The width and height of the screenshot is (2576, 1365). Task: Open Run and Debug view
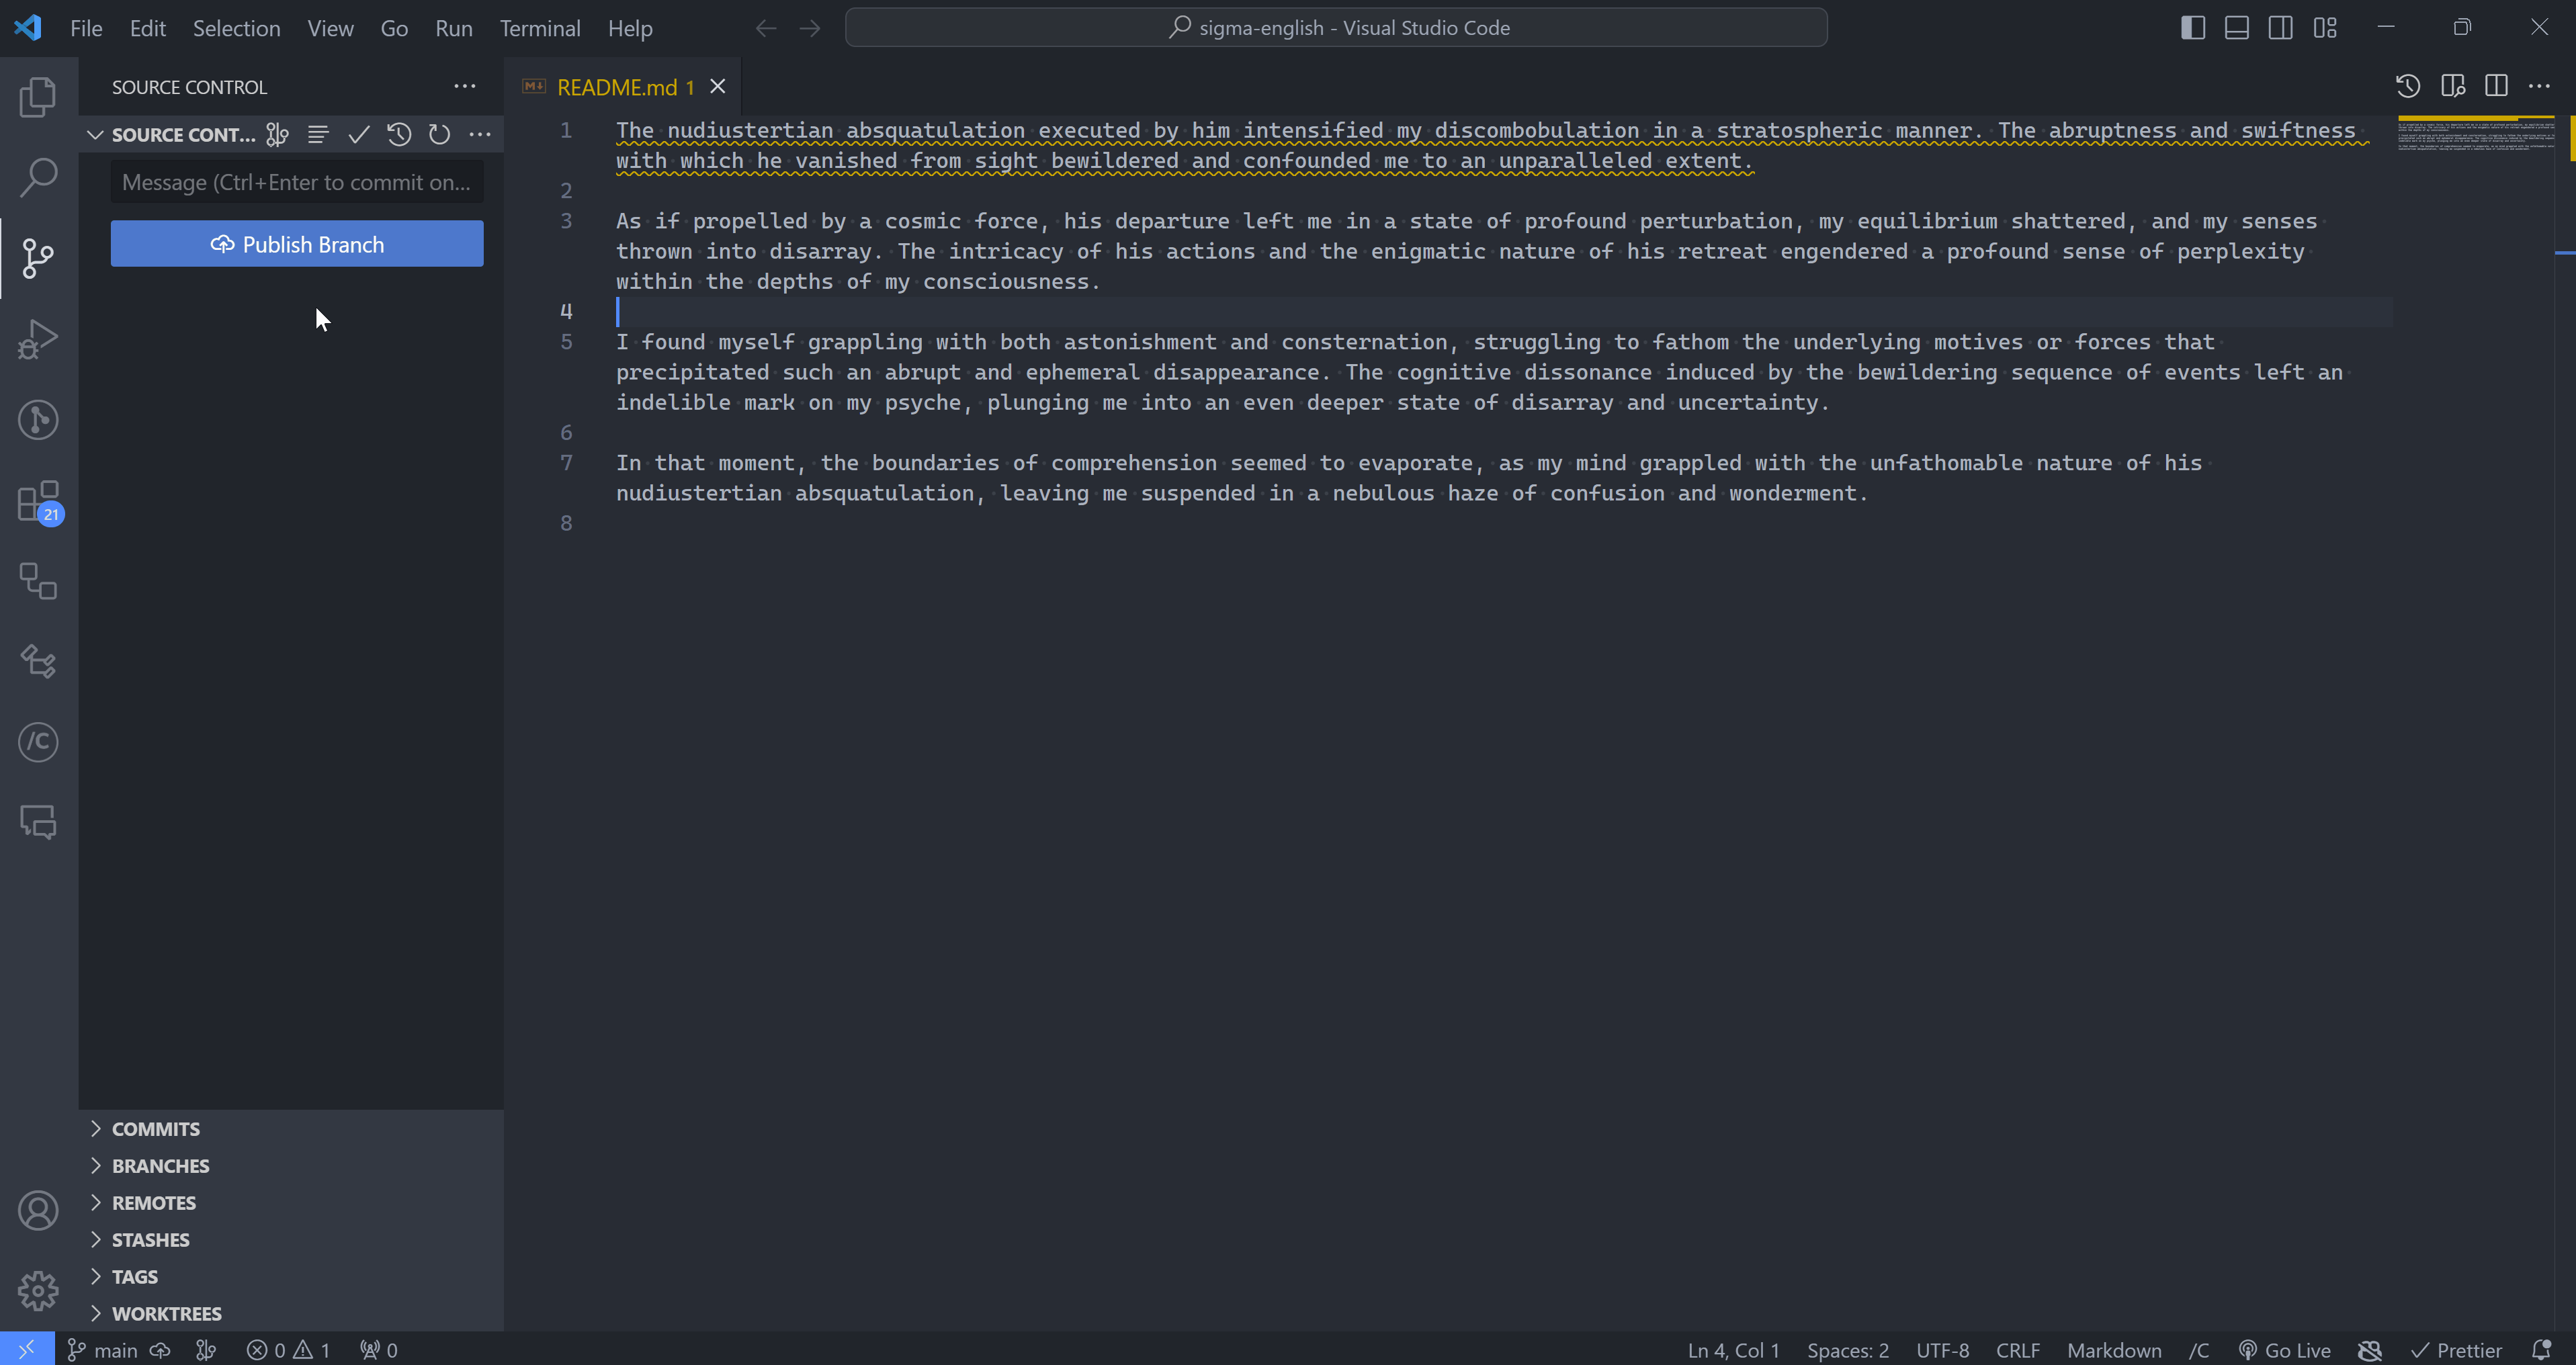[38, 339]
